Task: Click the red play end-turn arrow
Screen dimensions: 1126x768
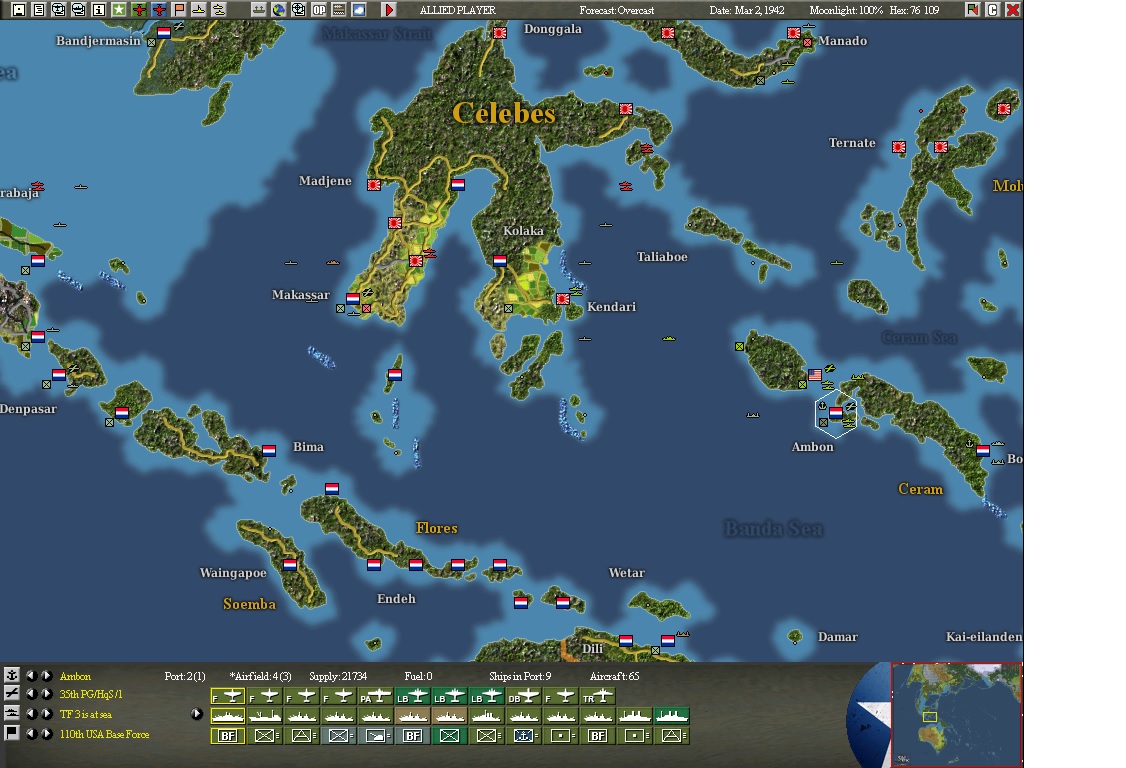Action: tap(388, 10)
